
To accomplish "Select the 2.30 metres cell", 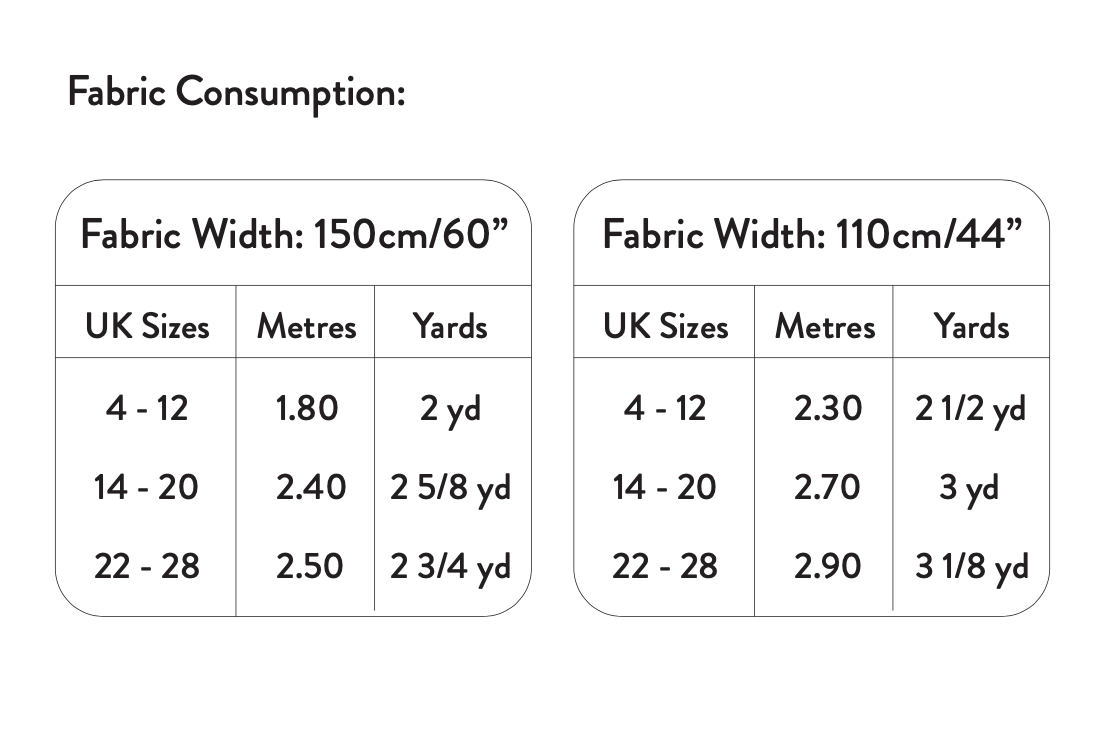I will [x=827, y=408].
